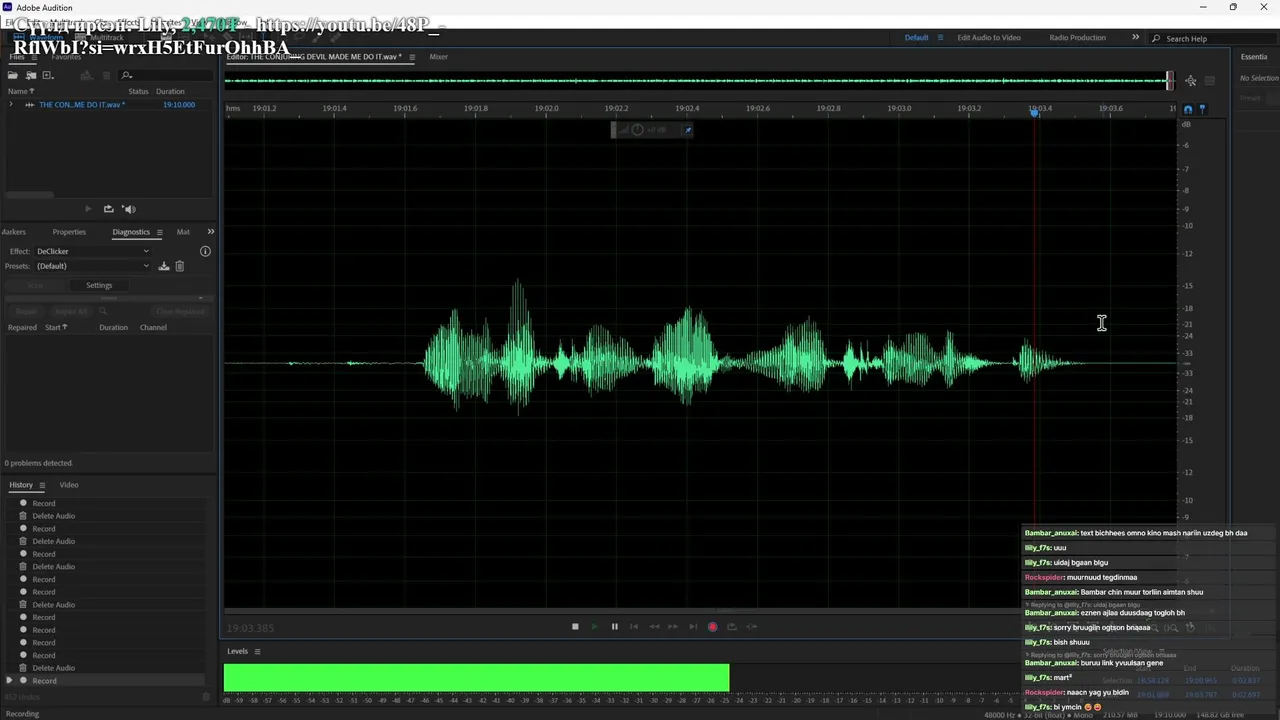The width and height of the screenshot is (1280, 720).
Task: Open the Files panel menu icon
Action: click(x=32, y=57)
